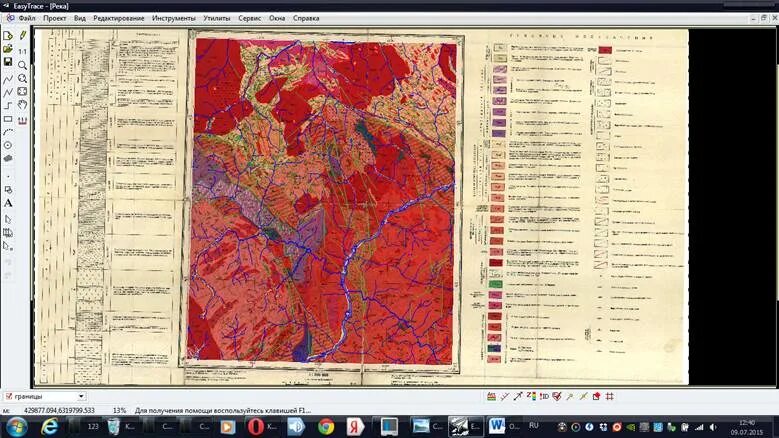Screen dimensions: 779x438
Task: Click the RU language indicator
Action: 534,426
